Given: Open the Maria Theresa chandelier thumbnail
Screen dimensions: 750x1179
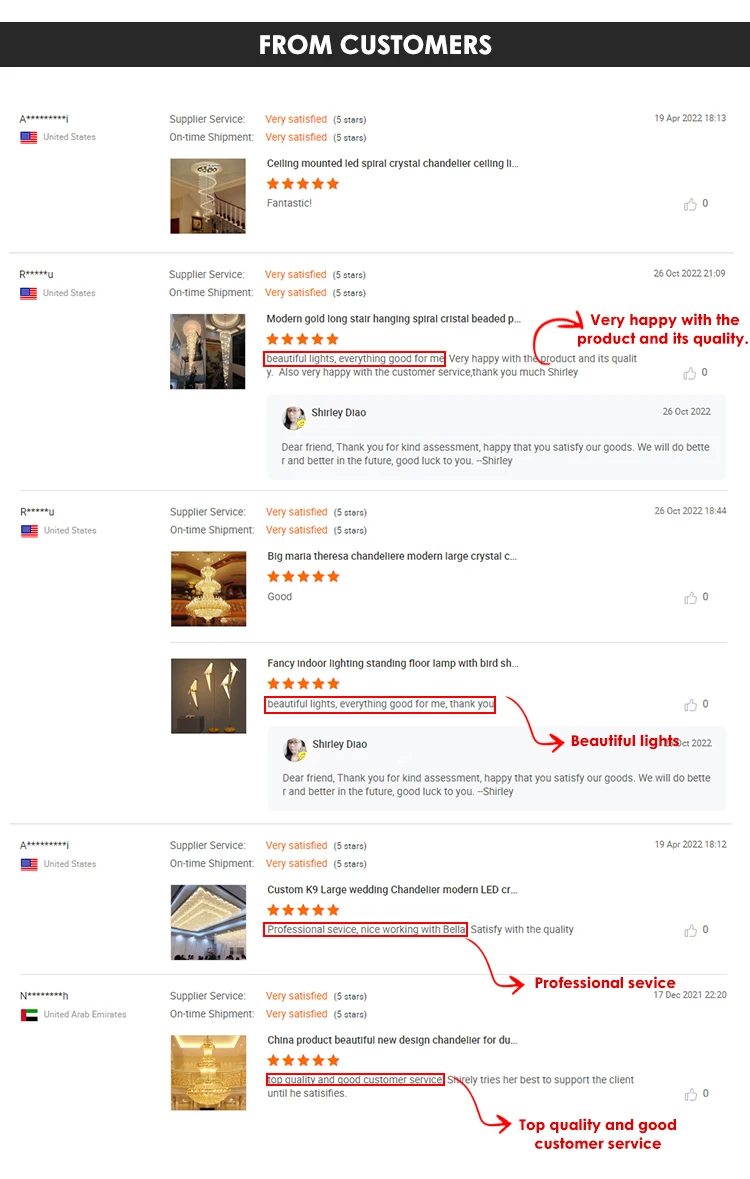Looking at the screenshot, I should (208, 589).
